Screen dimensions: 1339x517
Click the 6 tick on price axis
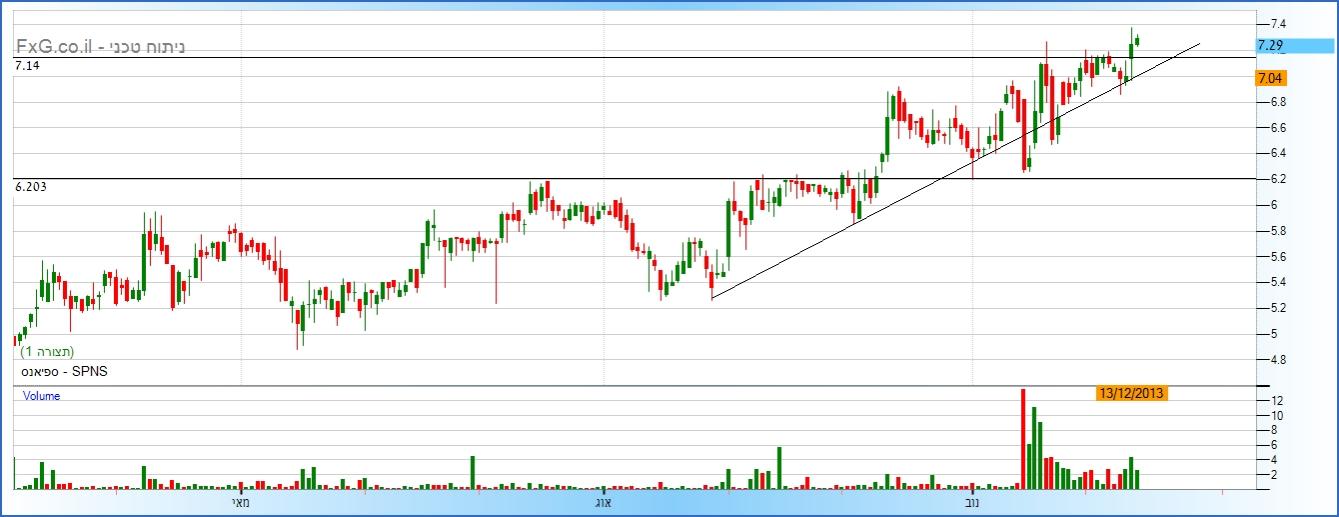pos(1273,205)
